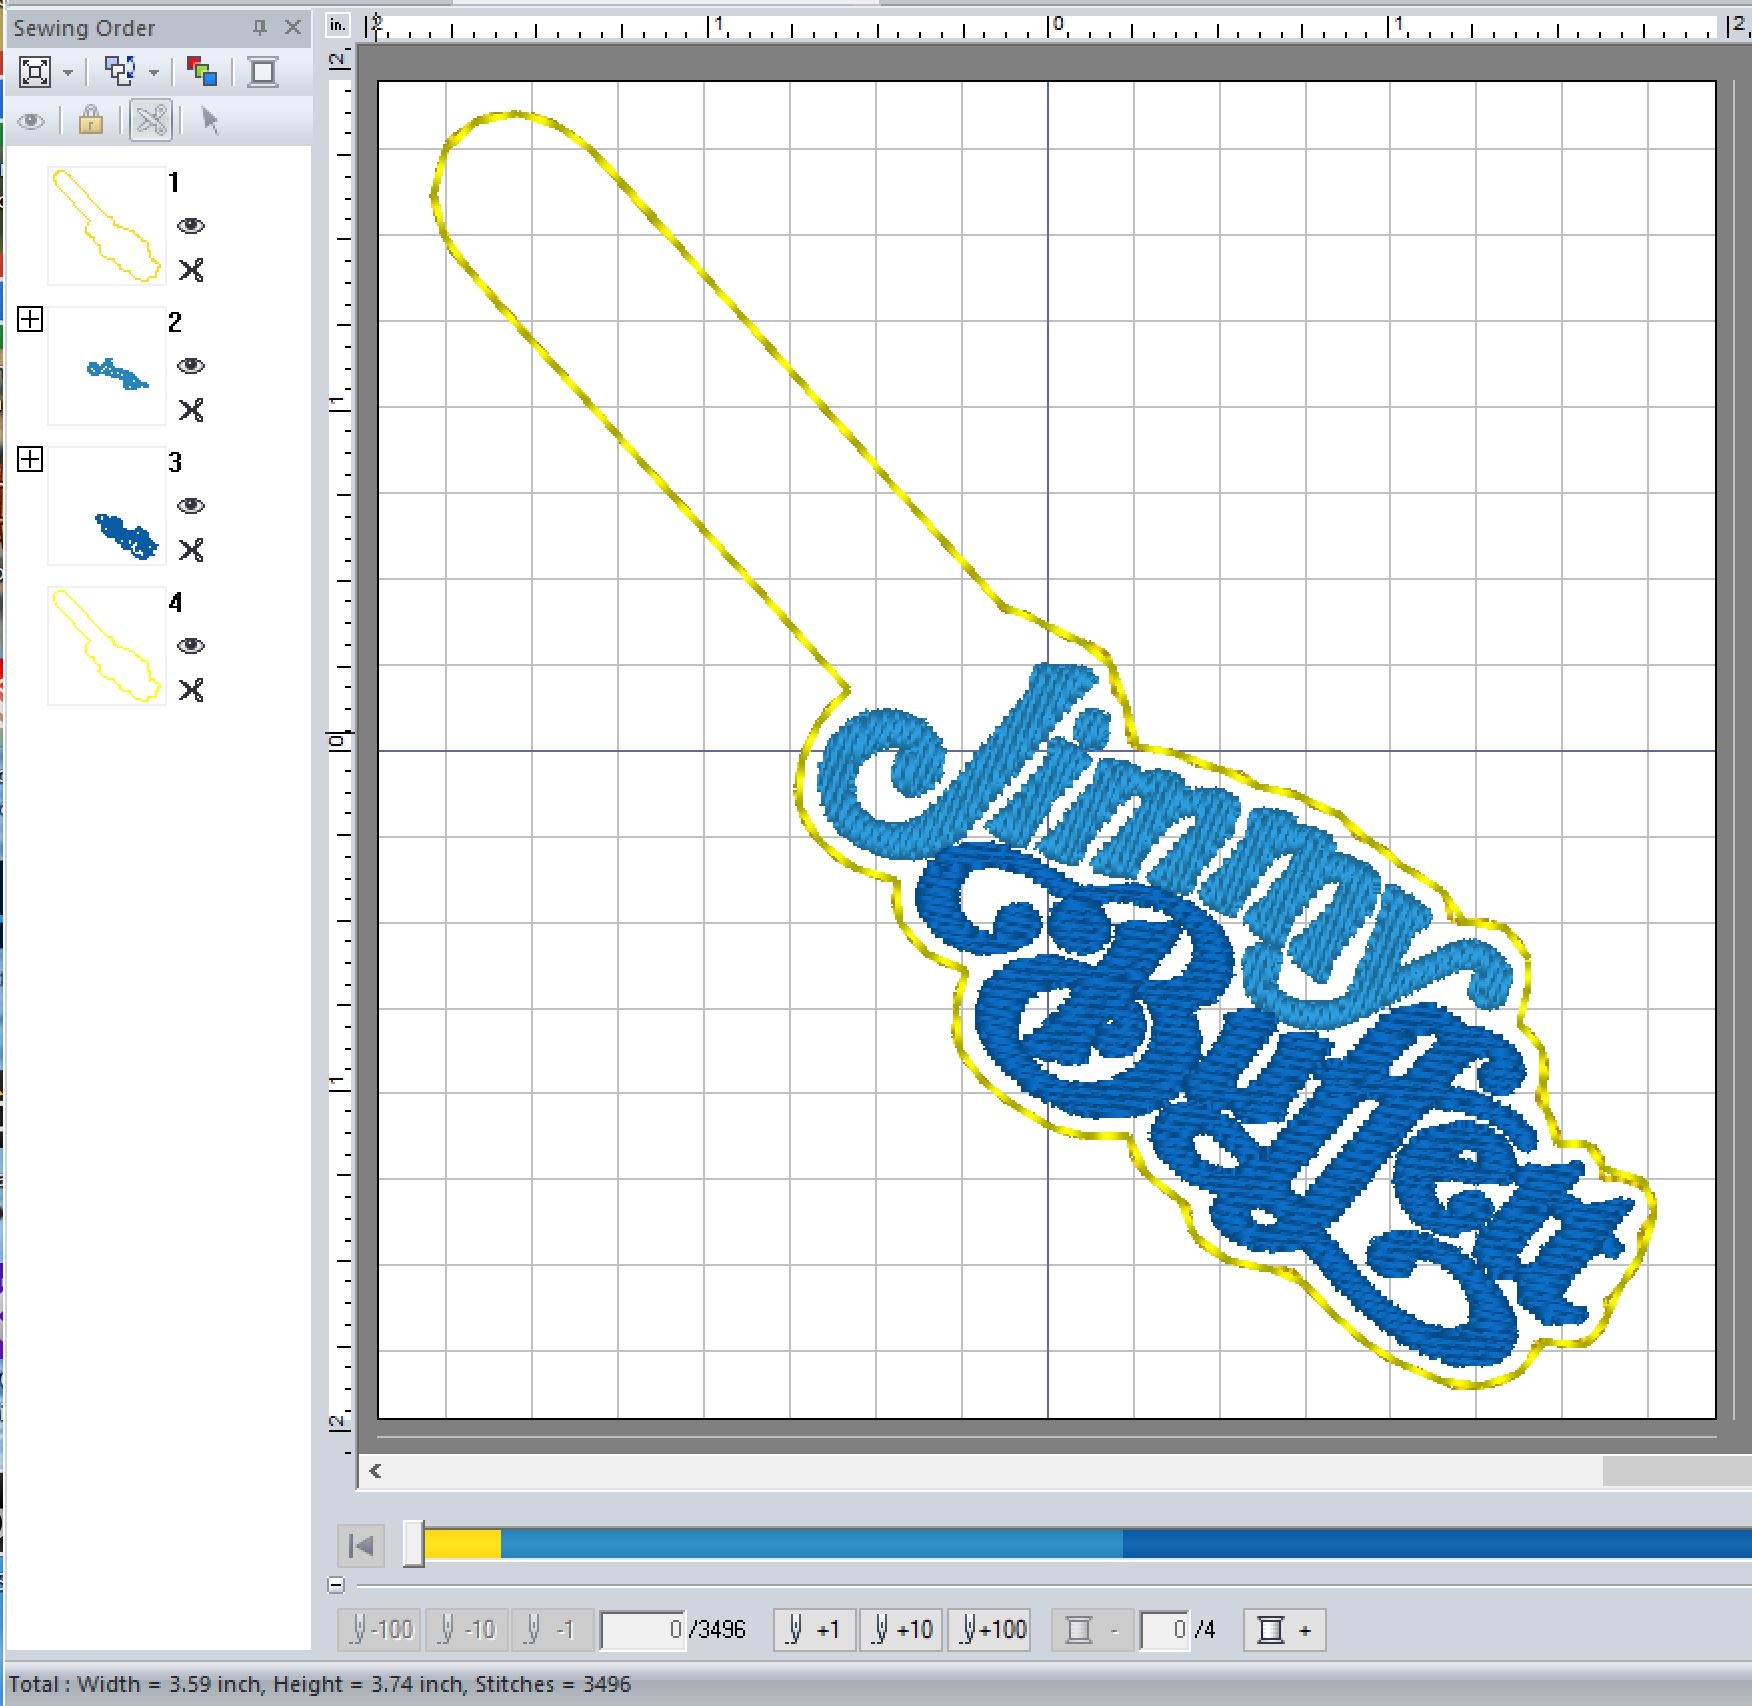Select the light blue Jimmy thumbnail step 2
Viewport: 1752px width, 1706px height.
(x=106, y=366)
